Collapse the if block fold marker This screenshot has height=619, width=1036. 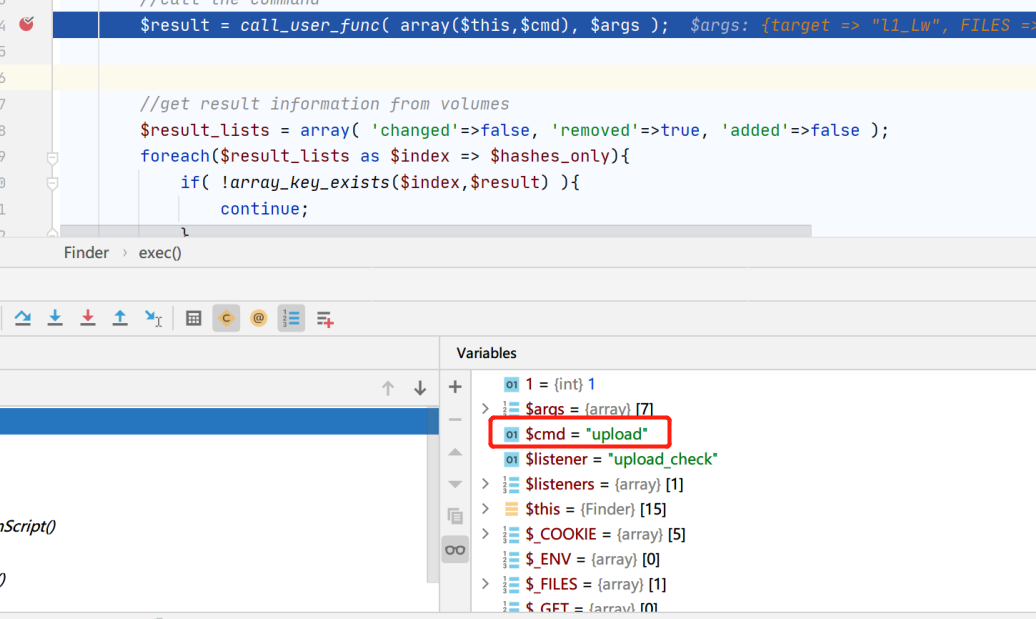coord(52,184)
